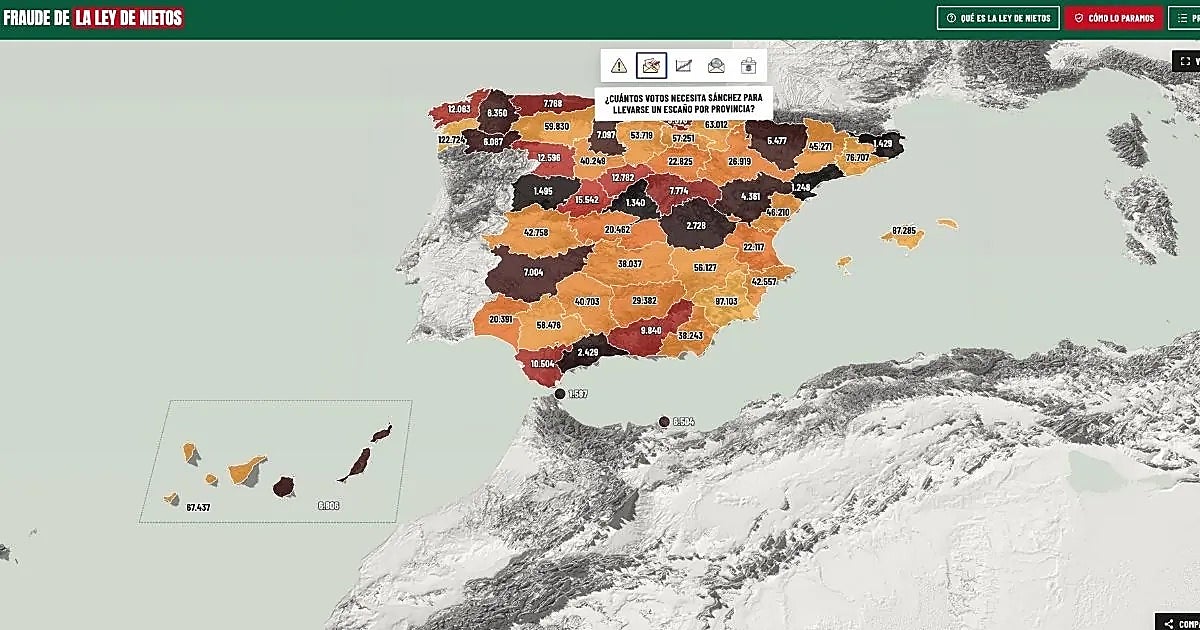
Task: Click the fullscreen icon button at right edge
Action: (x=1186, y=61)
